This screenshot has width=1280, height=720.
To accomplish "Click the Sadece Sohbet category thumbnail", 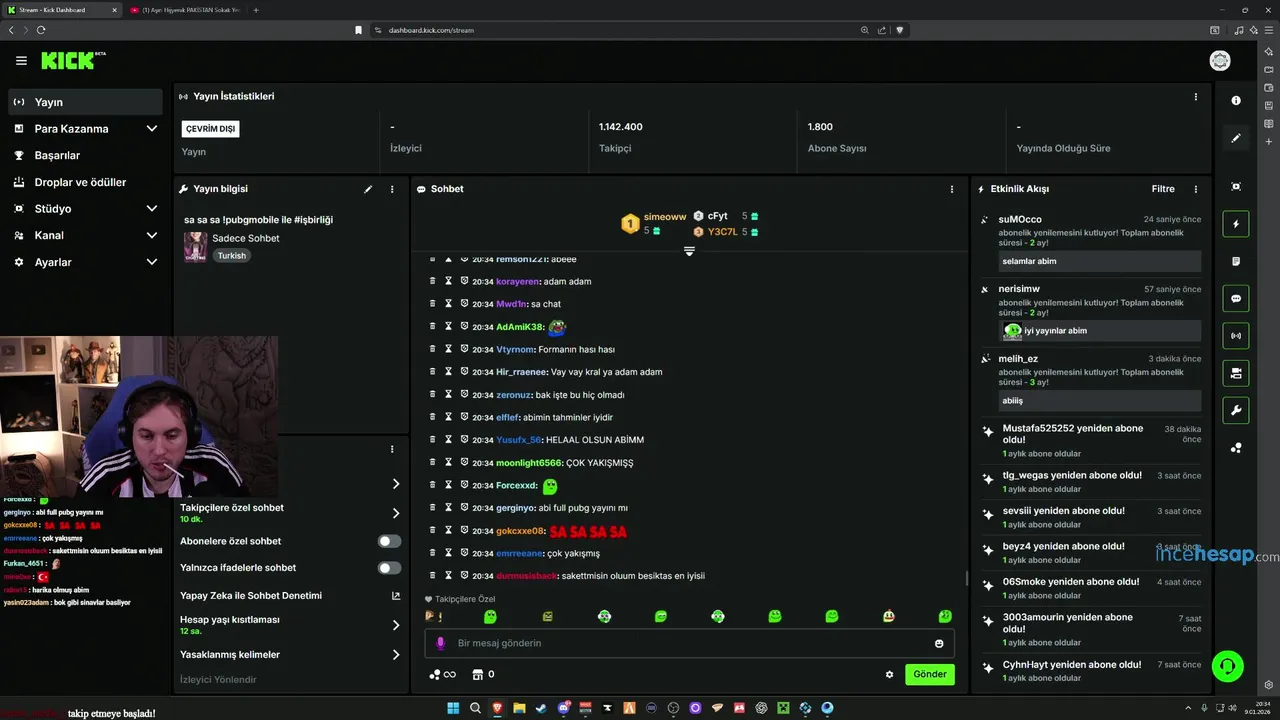I will coord(195,247).
